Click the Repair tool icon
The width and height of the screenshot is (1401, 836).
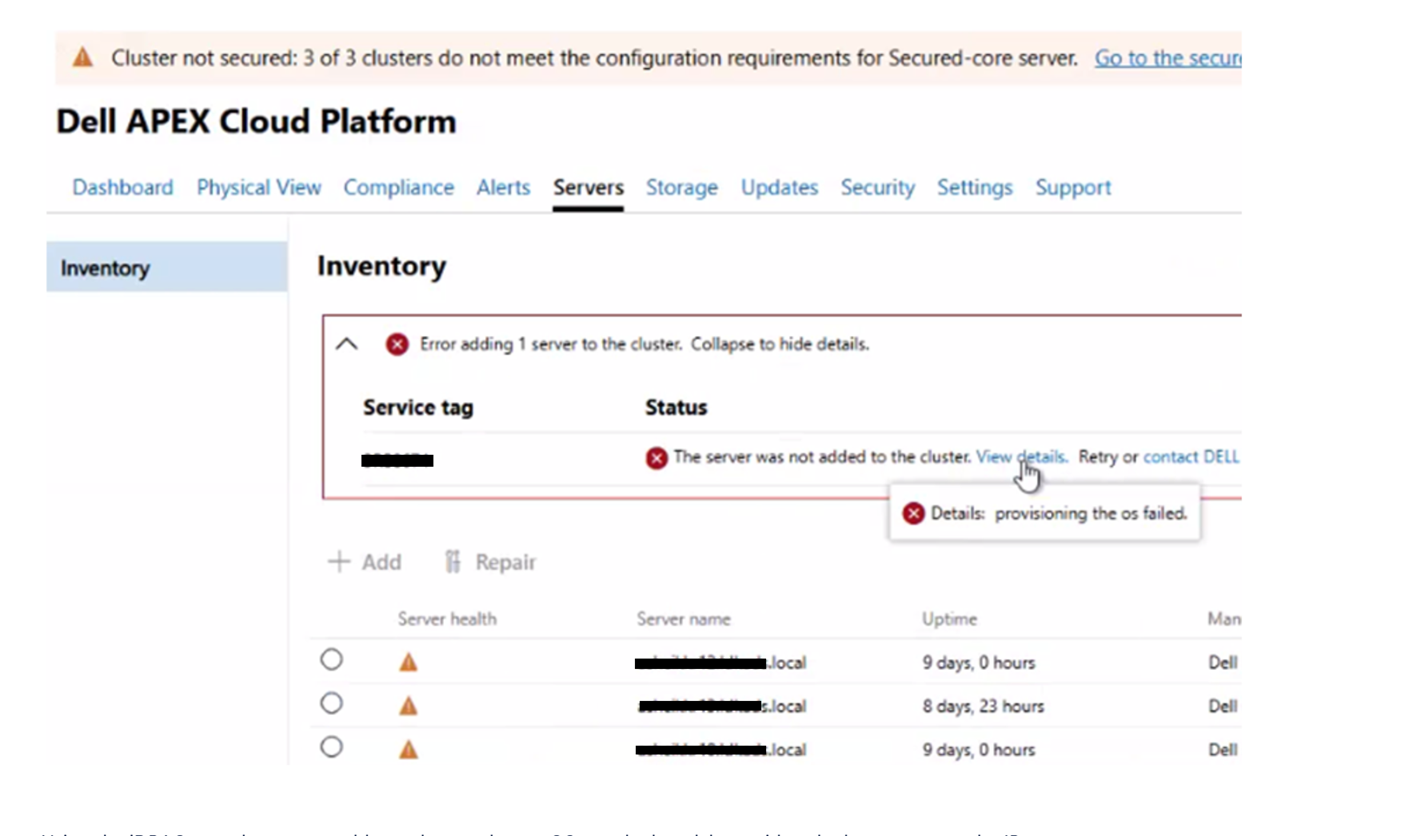[453, 562]
